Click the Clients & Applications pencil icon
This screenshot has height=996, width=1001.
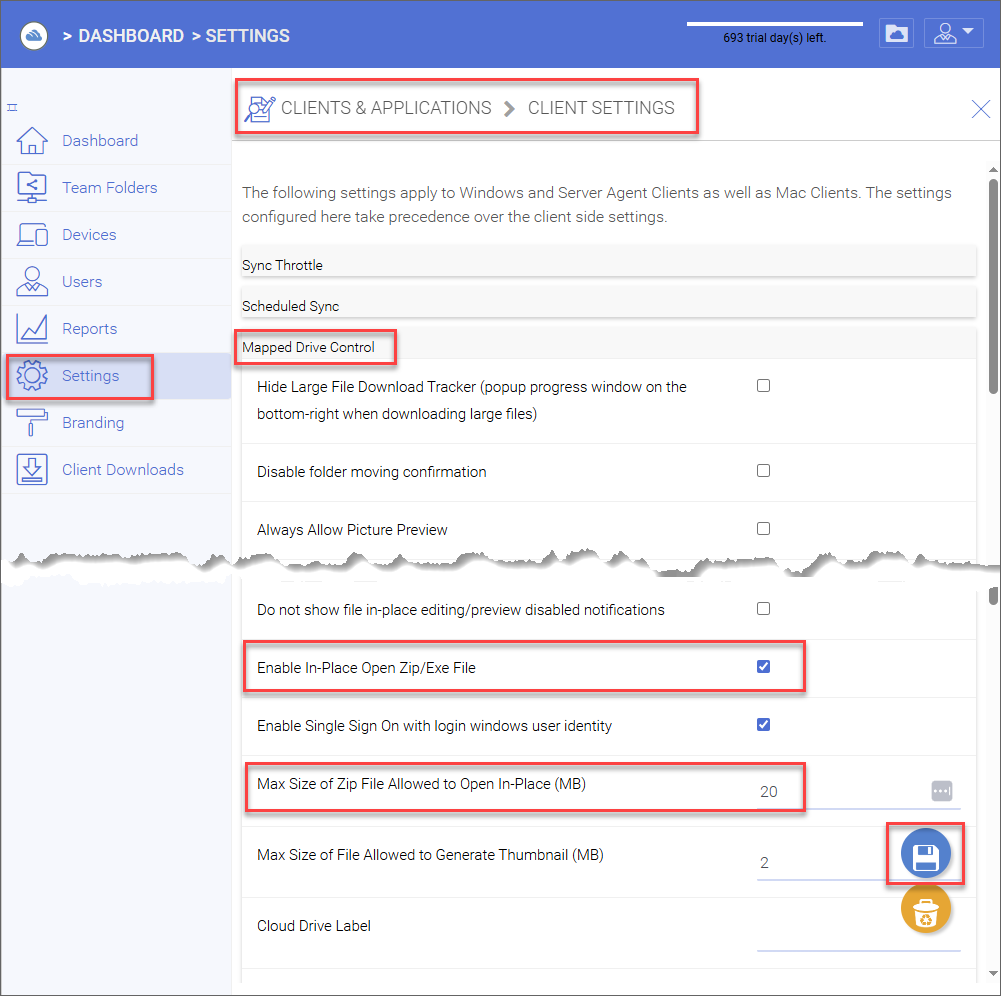(x=260, y=109)
